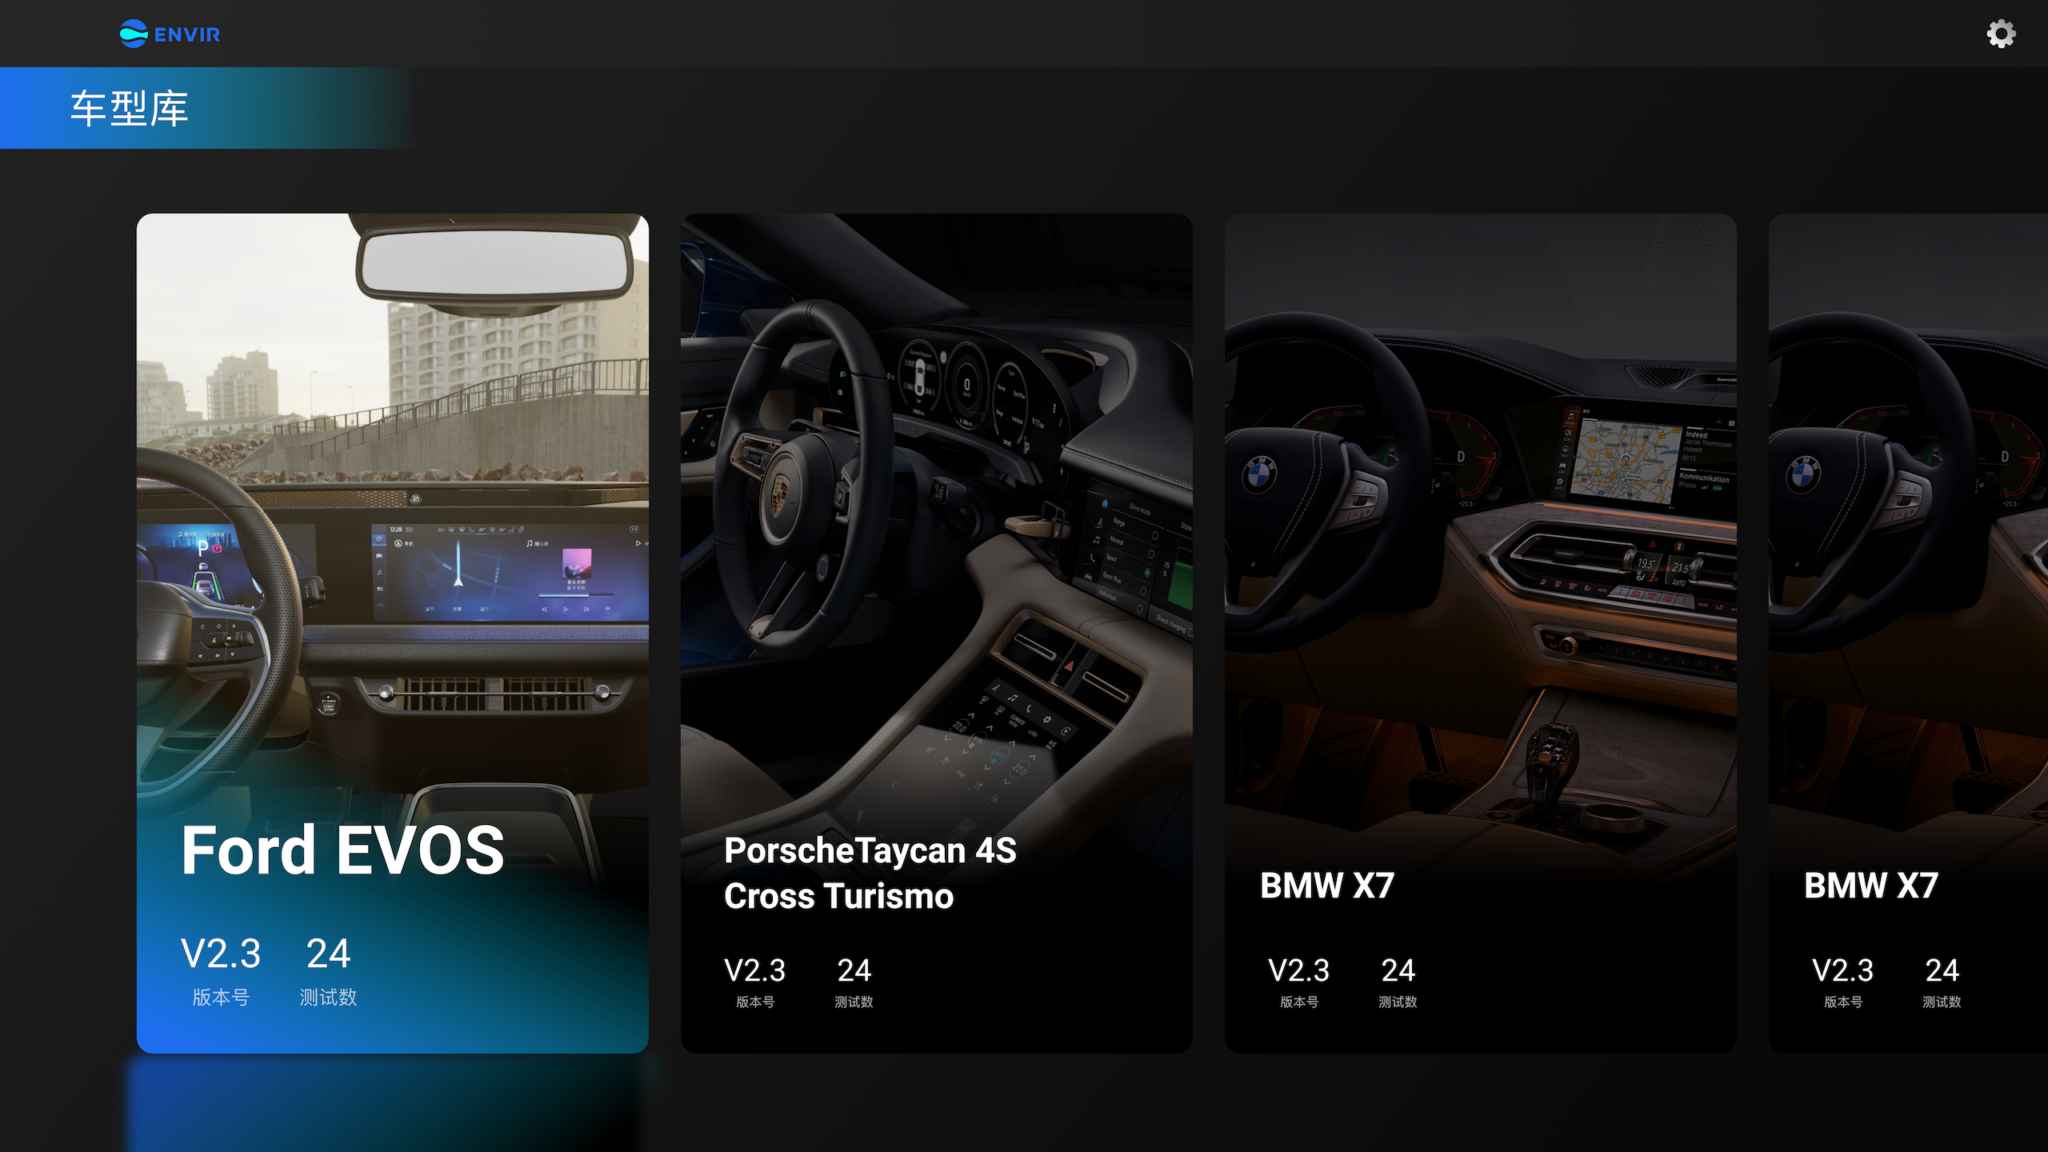The width and height of the screenshot is (2048, 1152).
Task: Click V2.3 version on Porsche card
Action: click(754, 970)
